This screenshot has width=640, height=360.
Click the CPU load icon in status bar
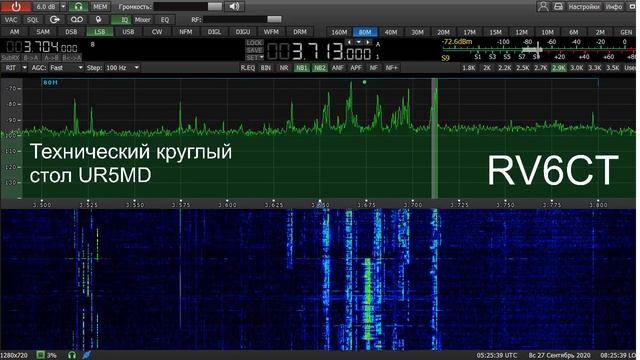coord(40,355)
